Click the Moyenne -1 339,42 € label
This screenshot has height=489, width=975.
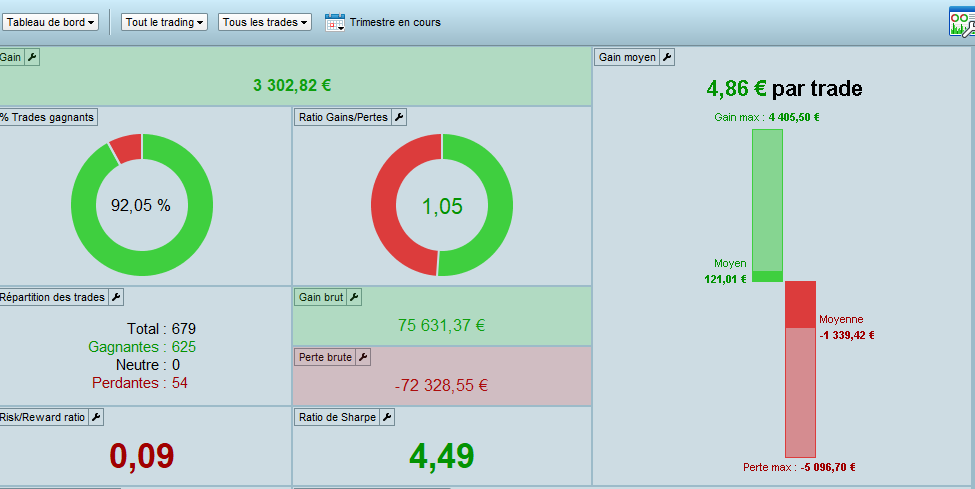(847, 327)
